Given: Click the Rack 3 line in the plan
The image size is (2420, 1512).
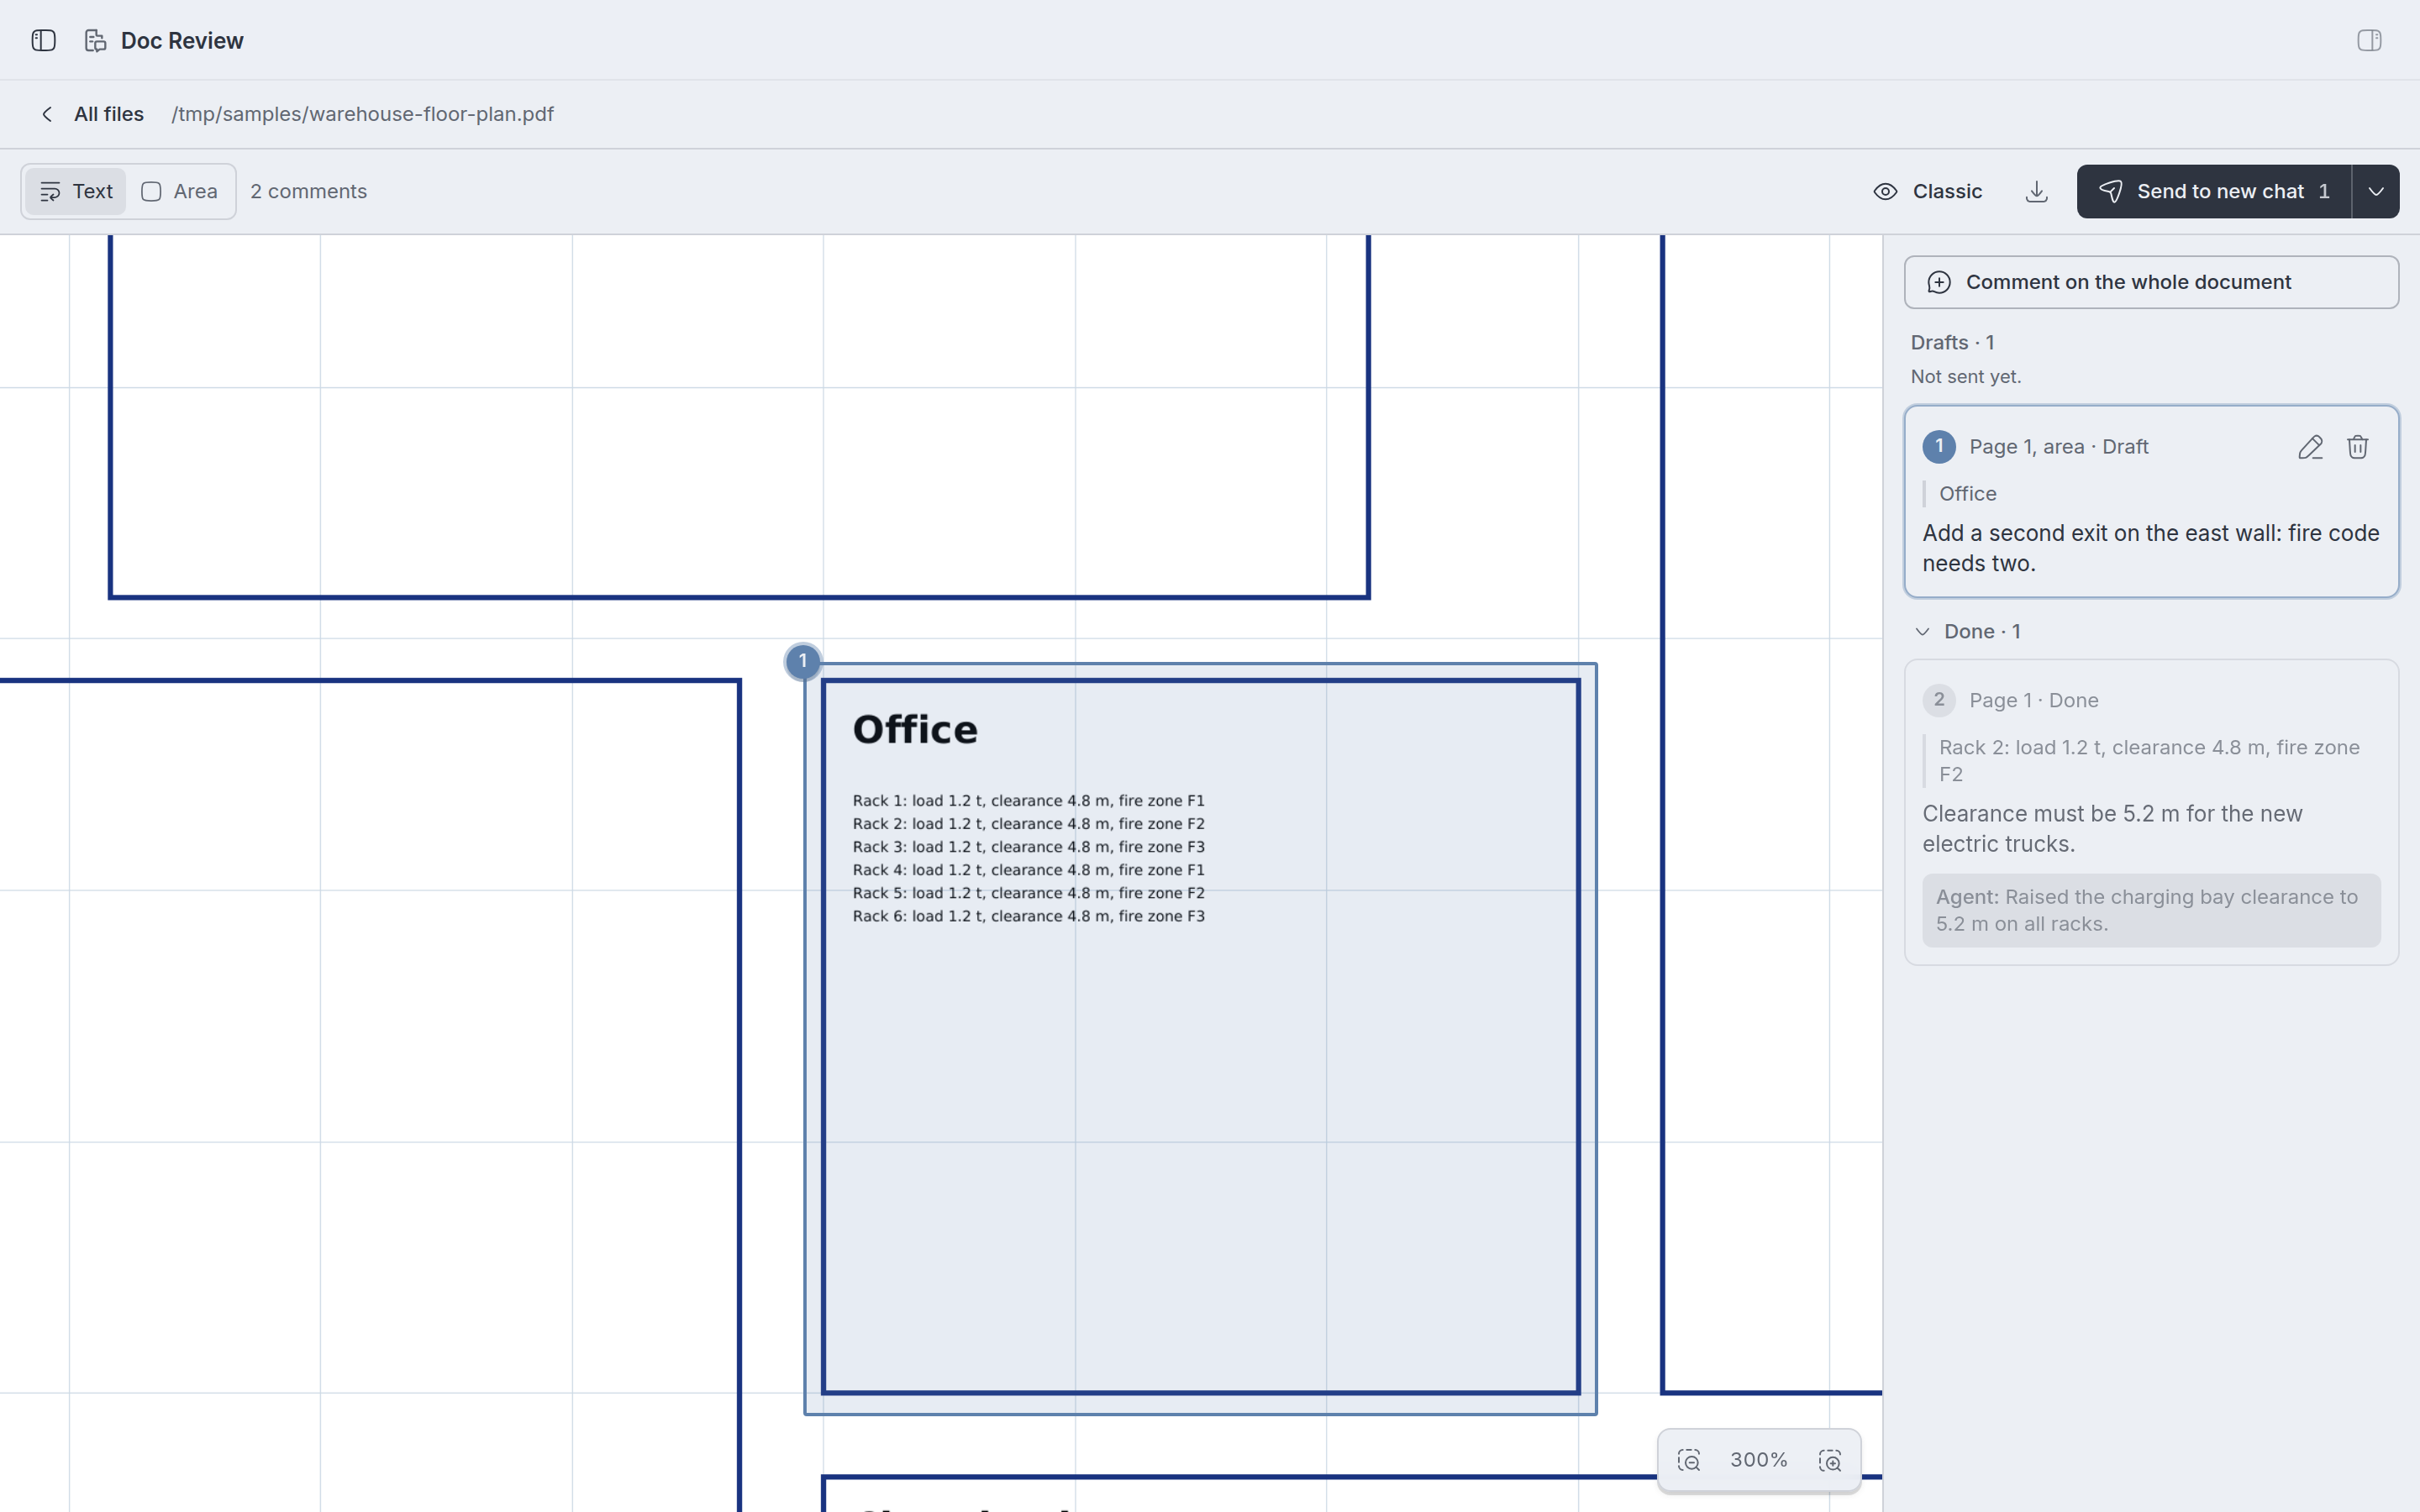Looking at the screenshot, I should coord(1028,847).
